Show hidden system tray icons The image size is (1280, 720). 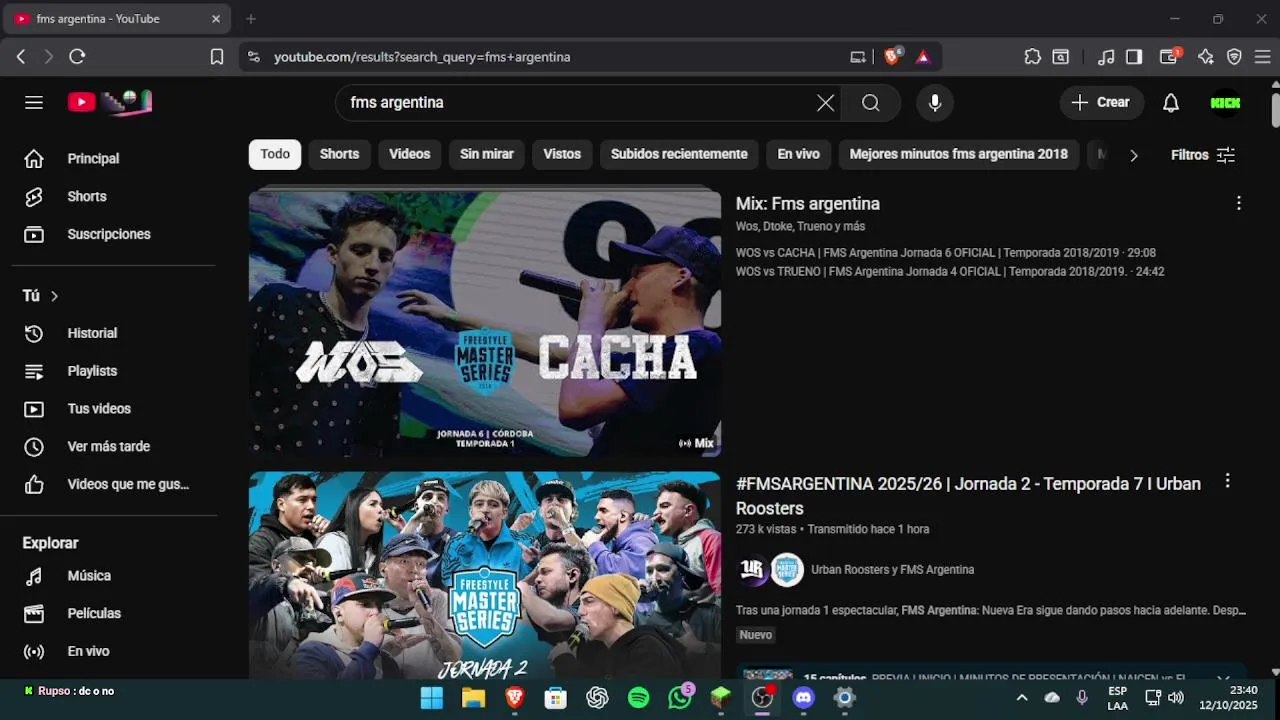[1021, 697]
